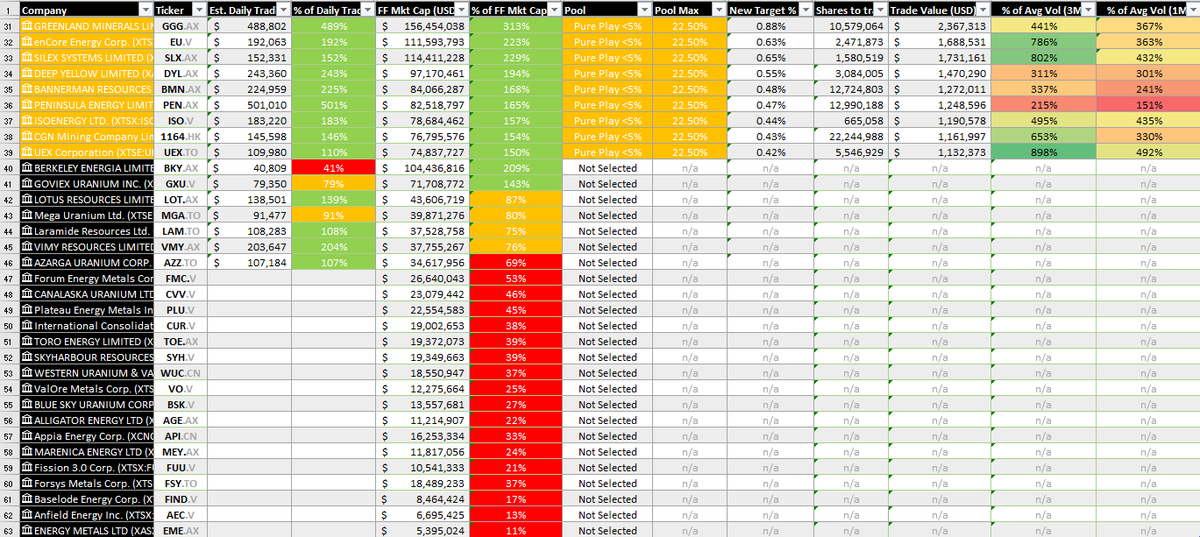Click the stock icon beside BANNERMAN RESOURCES
Viewport: 1200px width, 537px height.
click(26, 89)
